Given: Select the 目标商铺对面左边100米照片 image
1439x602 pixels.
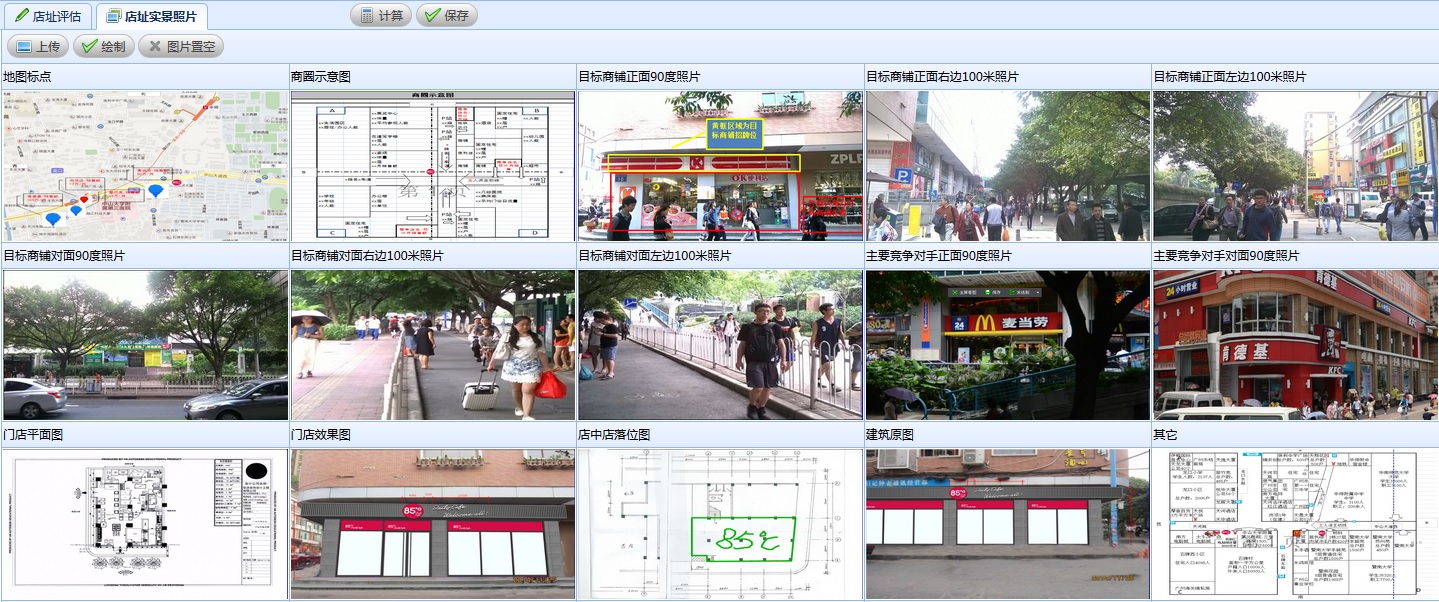Looking at the screenshot, I should tap(720, 345).
